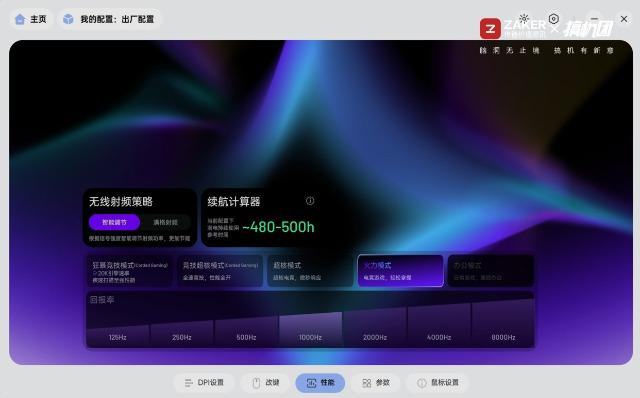Pick the 狂暴竞技模式 mode card
Image resolution: width=640 pixels, height=398 pixels.
point(129,271)
